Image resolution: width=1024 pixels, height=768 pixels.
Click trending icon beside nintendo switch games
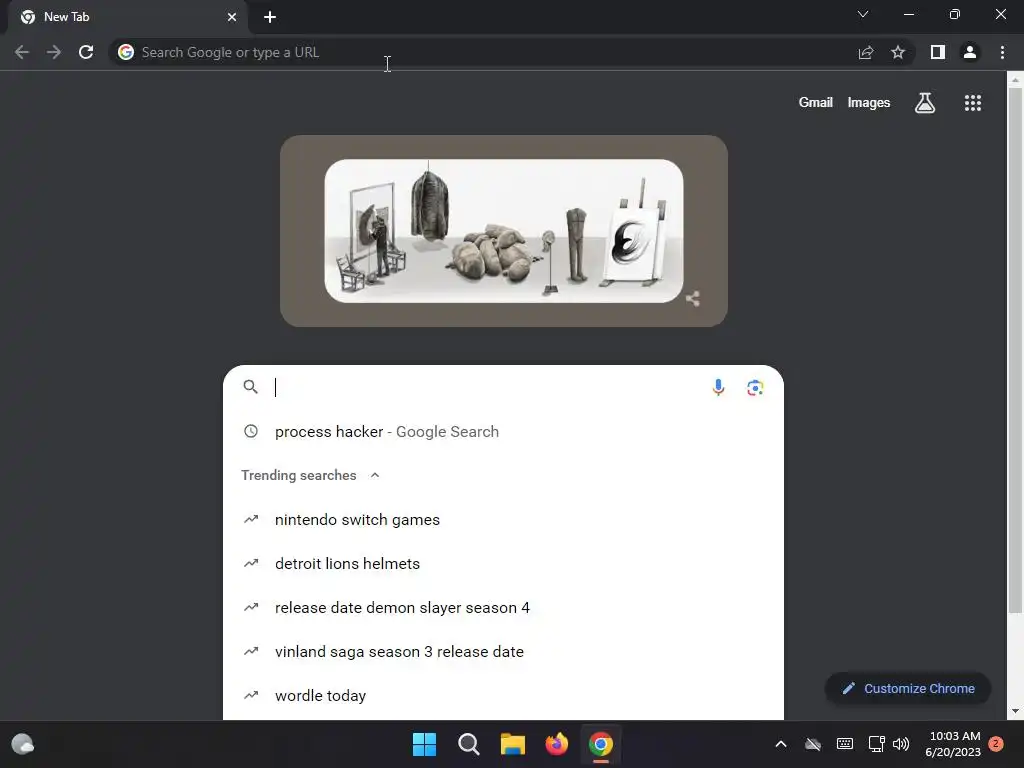tap(251, 519)
